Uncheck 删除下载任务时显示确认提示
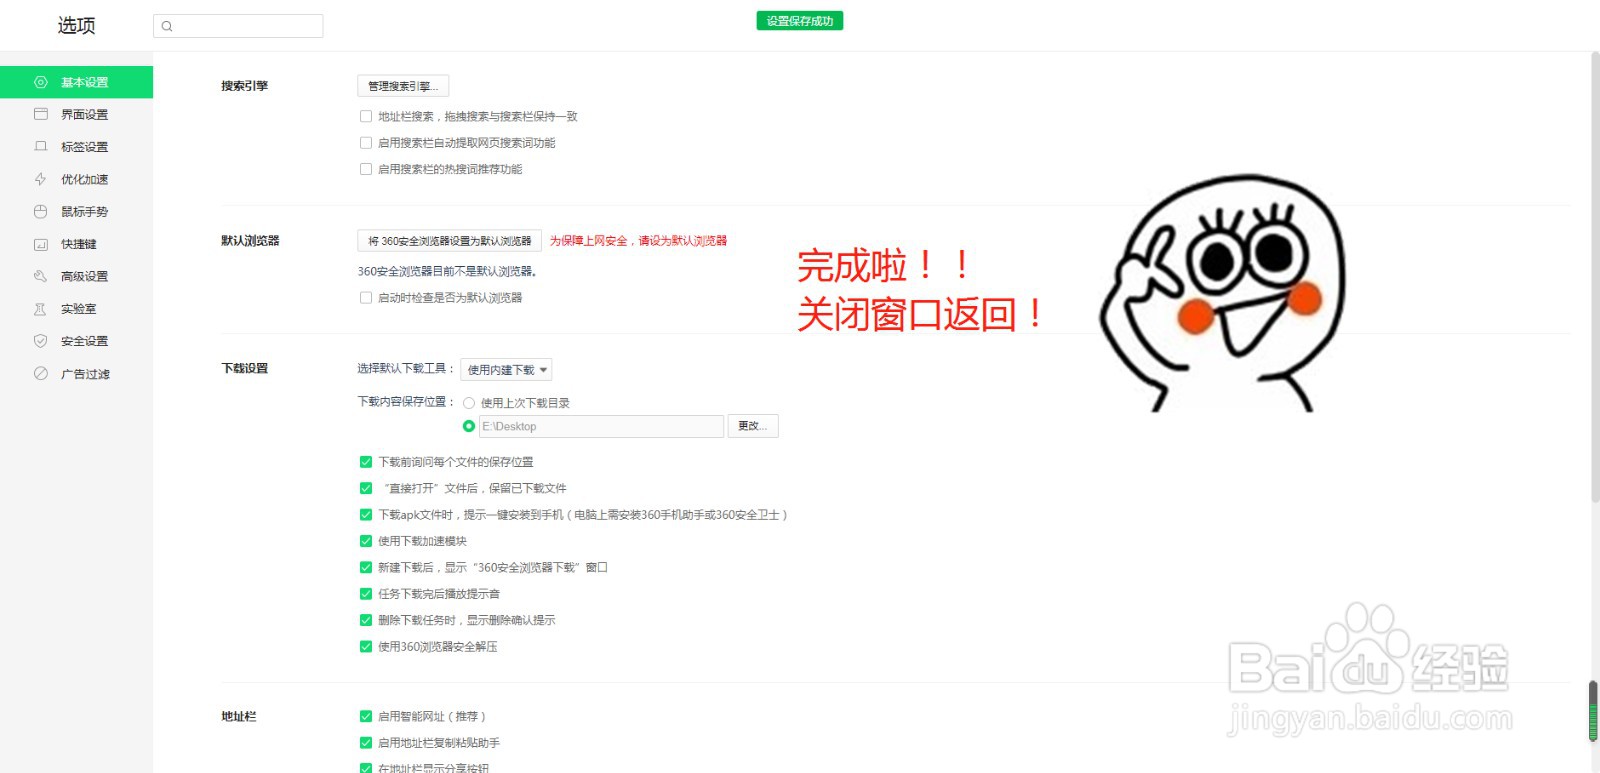Viewport: 1600px width, 773px height. (366, 620)
